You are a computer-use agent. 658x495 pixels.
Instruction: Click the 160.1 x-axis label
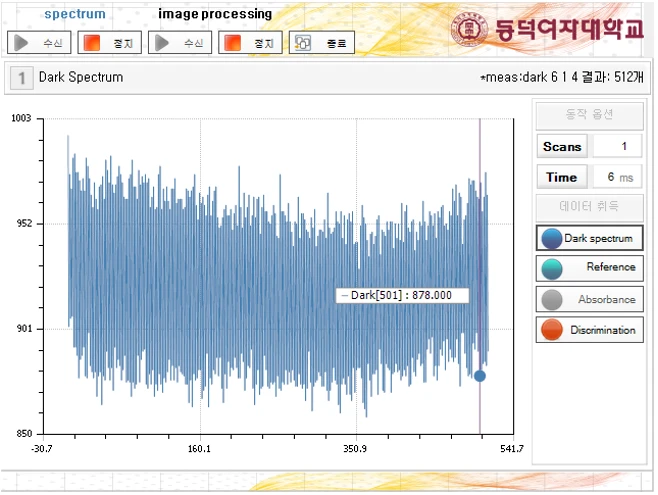coord(199,449)
